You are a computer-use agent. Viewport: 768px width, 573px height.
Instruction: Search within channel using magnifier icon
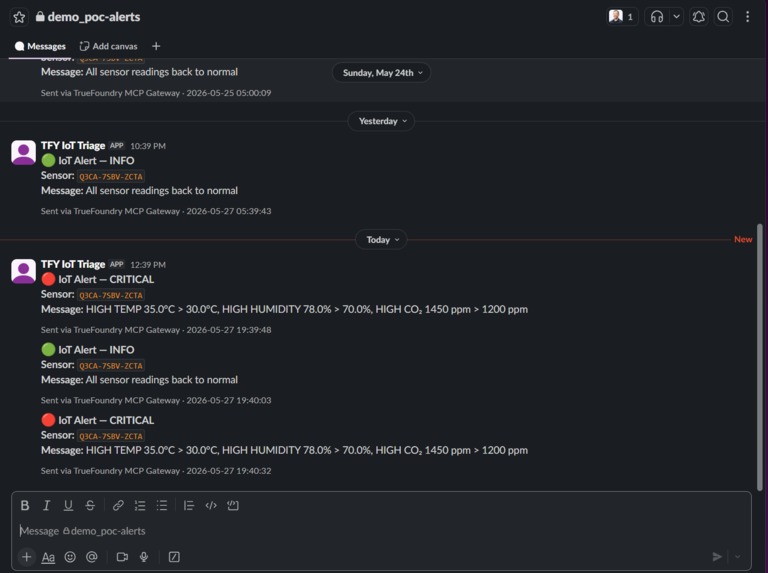click(723, 17)
